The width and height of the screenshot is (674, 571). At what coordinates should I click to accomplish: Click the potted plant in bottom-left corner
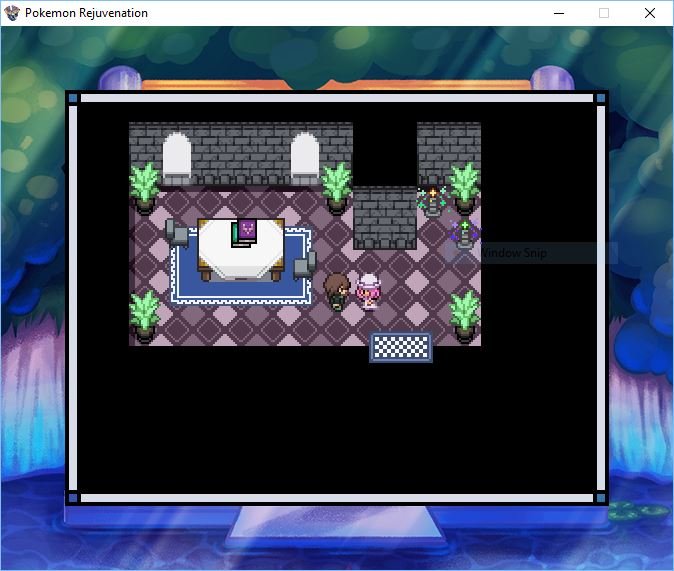[144, 317]
